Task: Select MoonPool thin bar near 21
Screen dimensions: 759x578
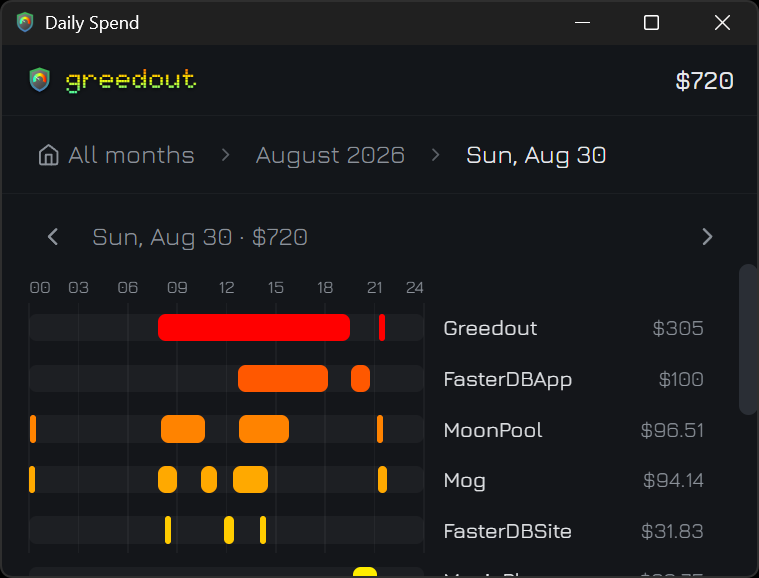Action: tap(380, 429)
